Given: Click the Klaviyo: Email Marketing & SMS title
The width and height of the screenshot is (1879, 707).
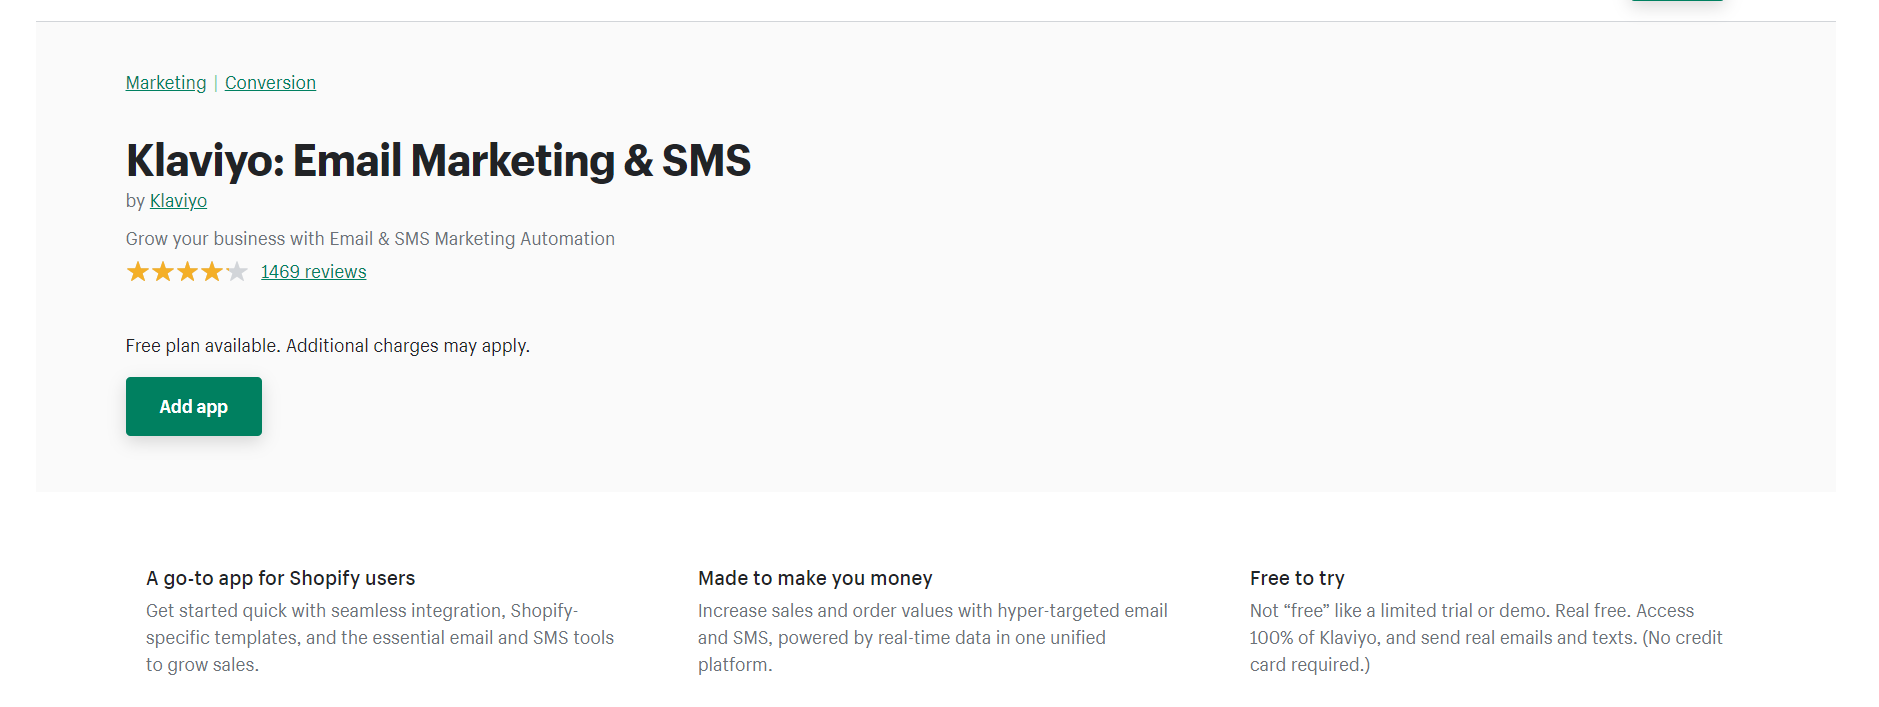Looking at the screenshot, I should pos(438,161).
